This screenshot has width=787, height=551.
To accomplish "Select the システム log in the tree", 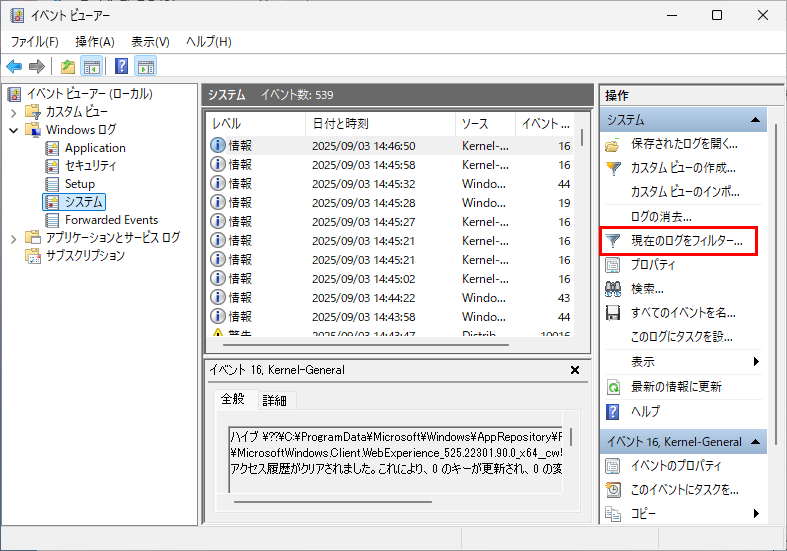I will click(x=83, y=202).
